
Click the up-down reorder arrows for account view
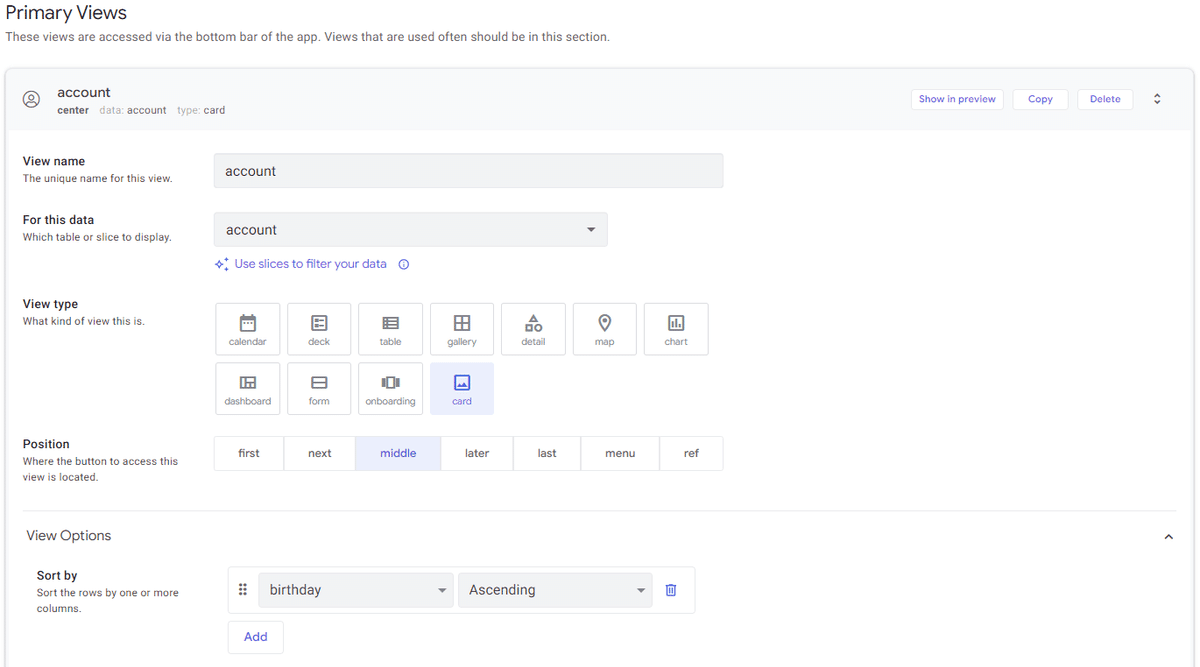click(x=1157, y=99)
